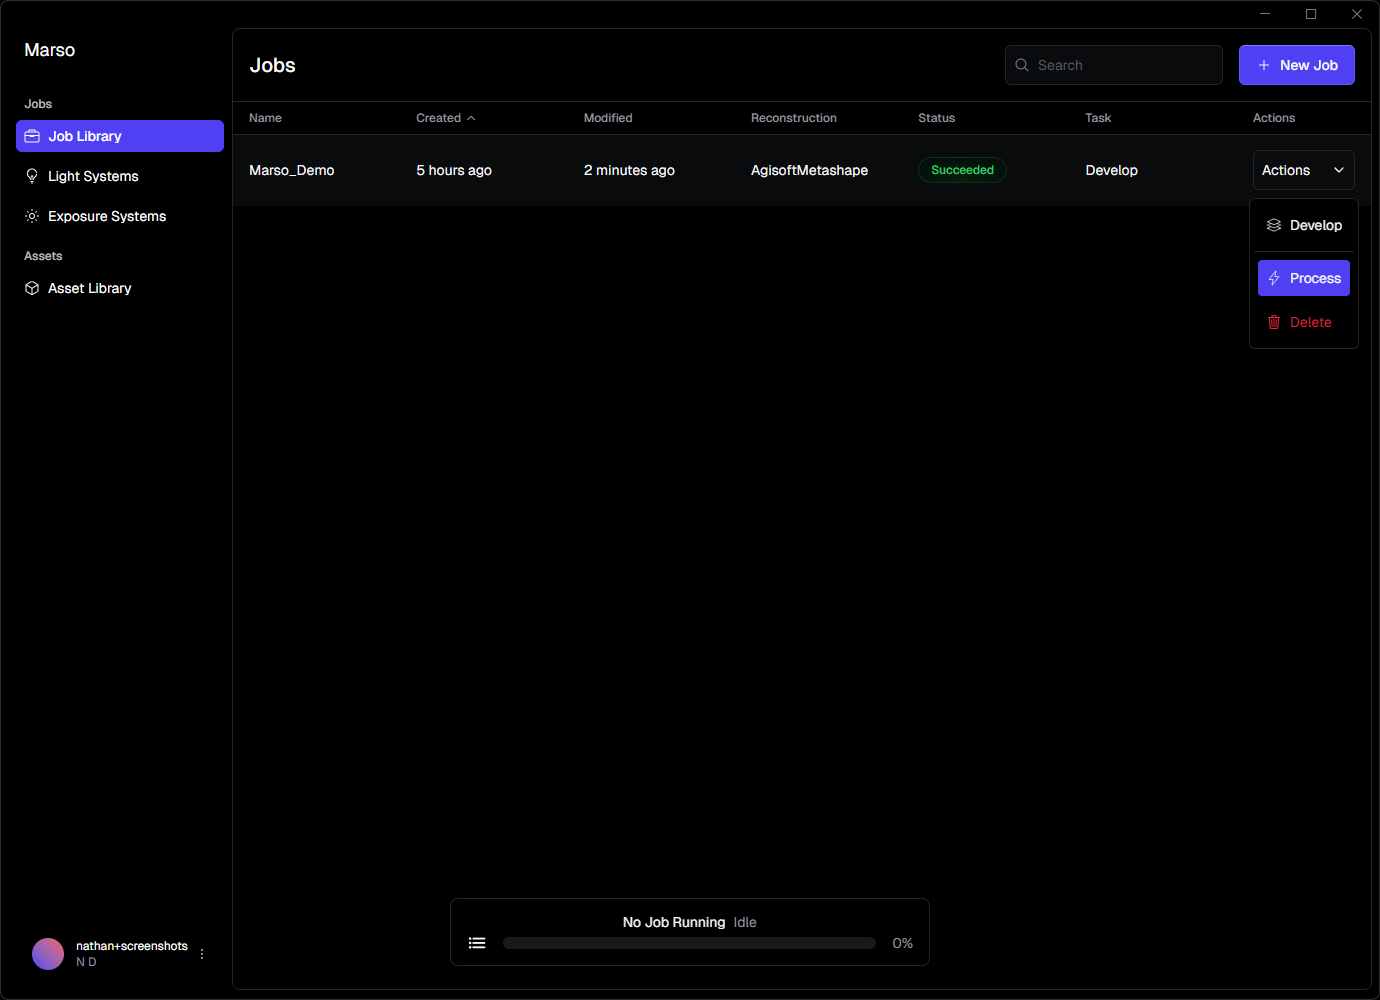Click the job queue list icon
The width and height of the screenshot is (1380, 1000).
pyautogui.click(x=477, y=943)
